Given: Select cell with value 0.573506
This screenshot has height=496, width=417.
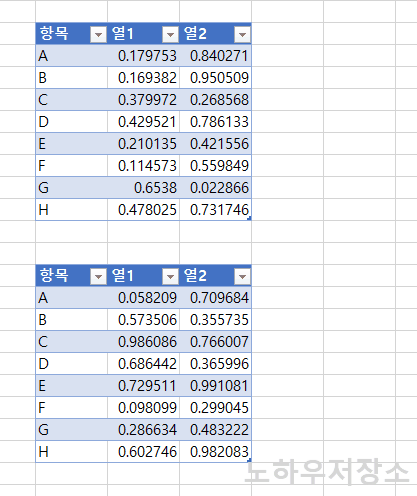Looking at the screenshot, I should pos(144,320).
